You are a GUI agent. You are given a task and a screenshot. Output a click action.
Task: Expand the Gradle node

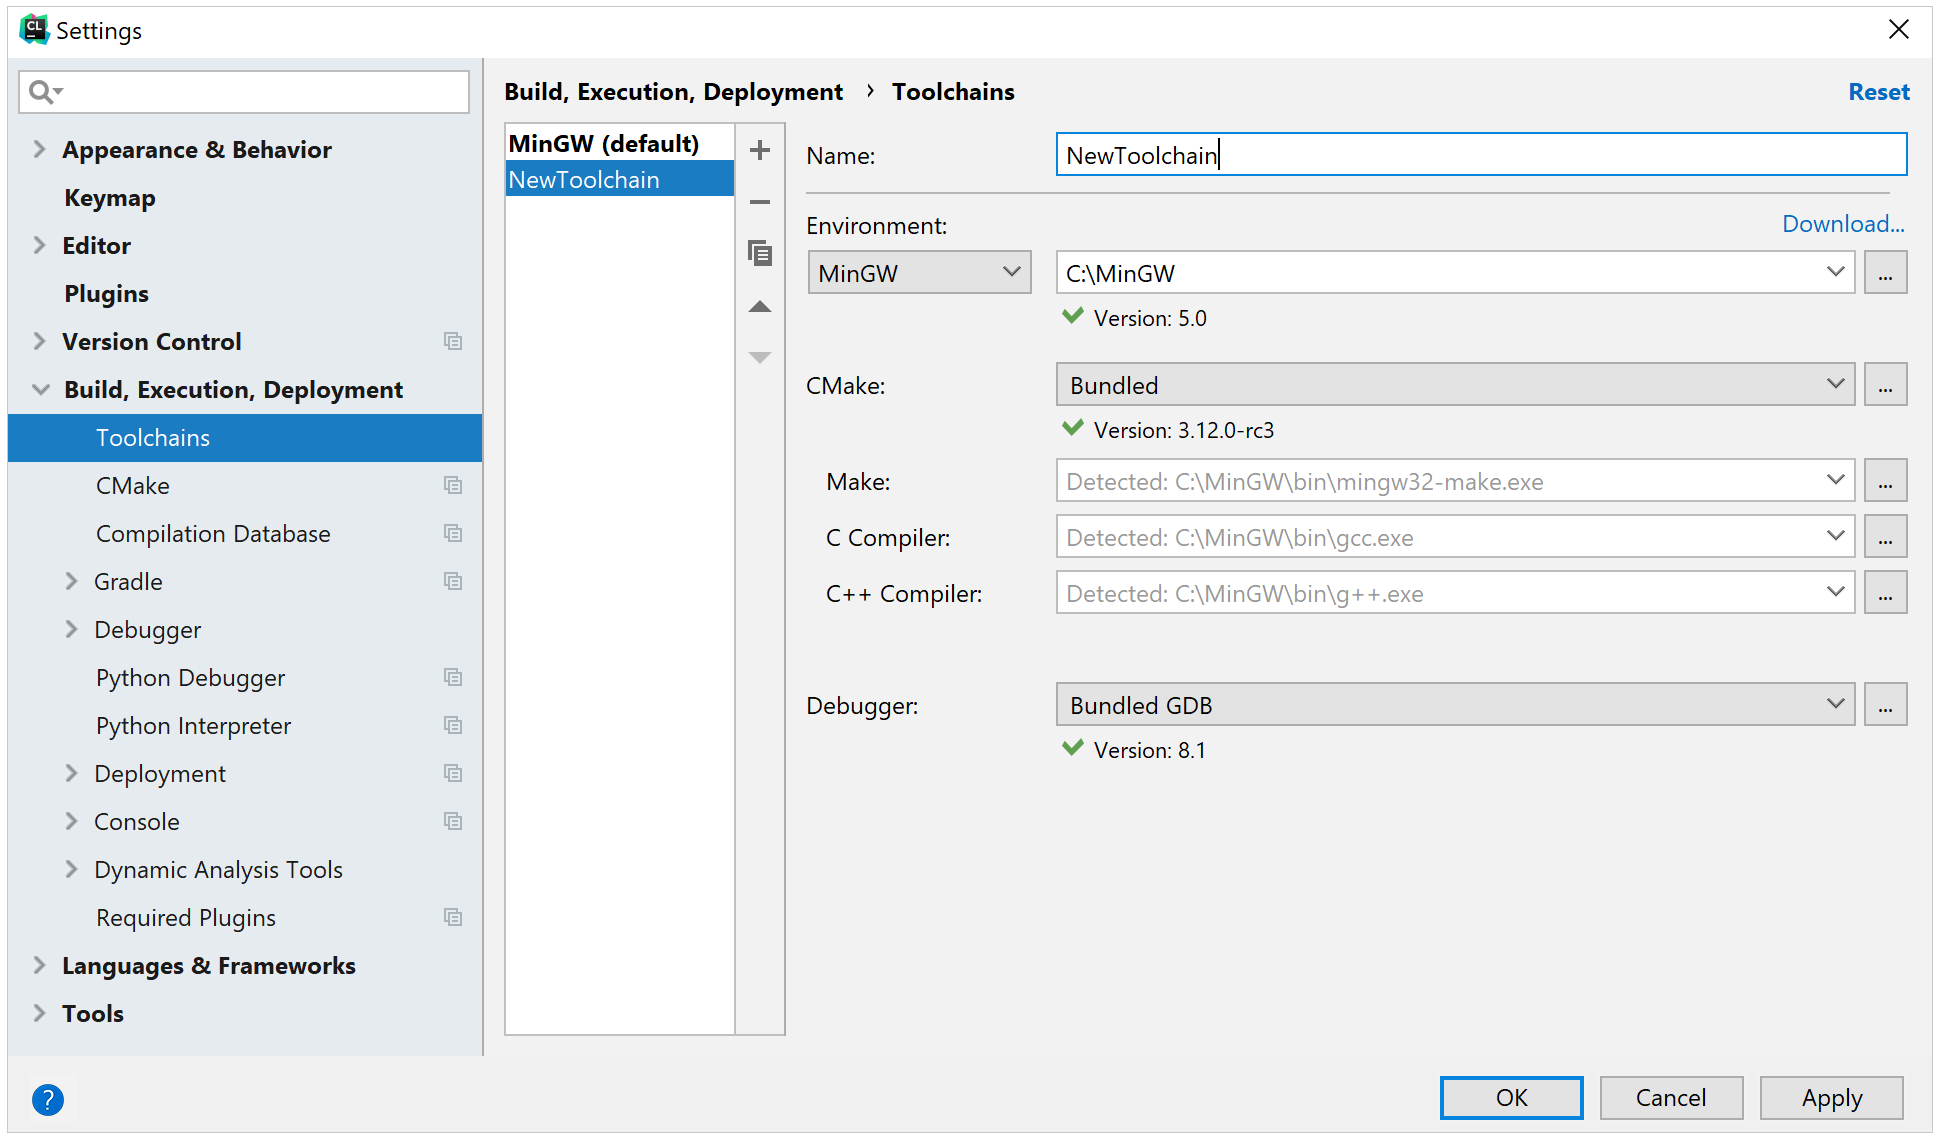71,581
